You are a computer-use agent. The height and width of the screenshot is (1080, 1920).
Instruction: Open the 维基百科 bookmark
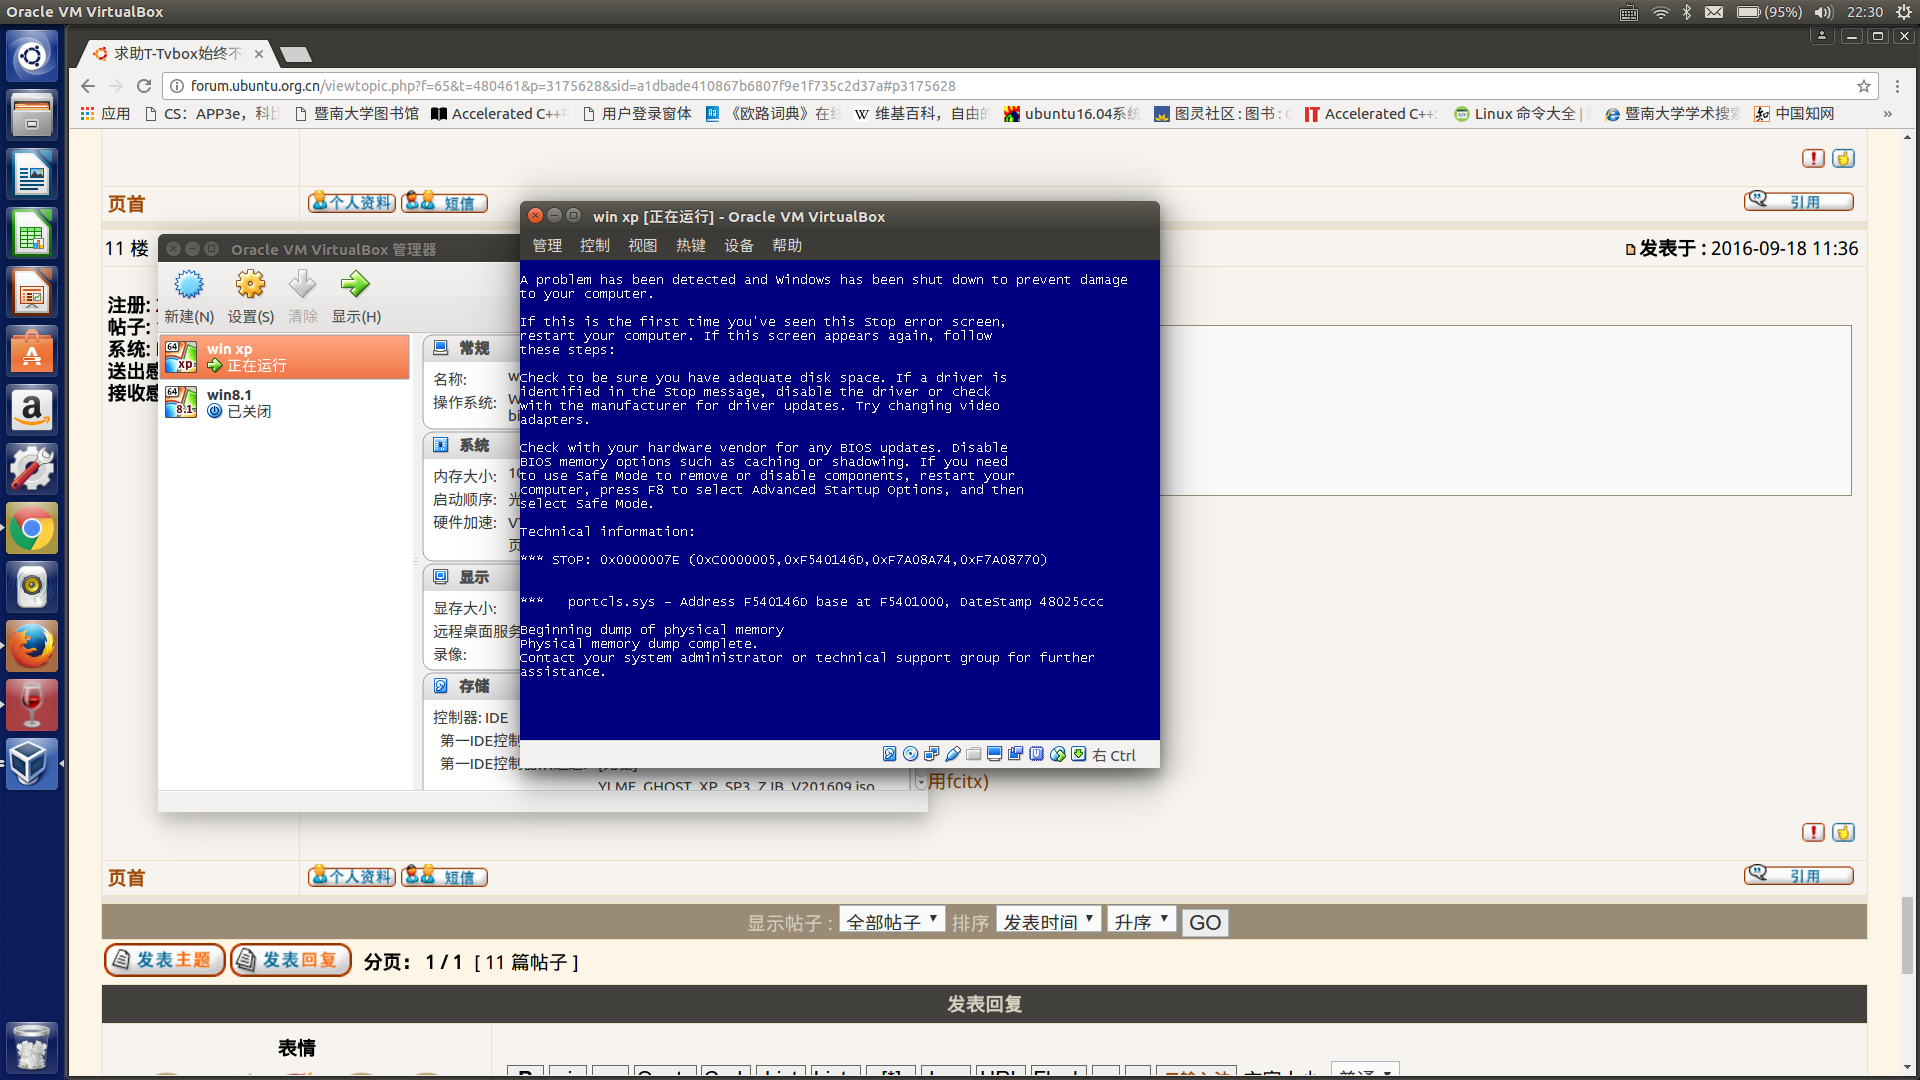[x=920, y=114]
